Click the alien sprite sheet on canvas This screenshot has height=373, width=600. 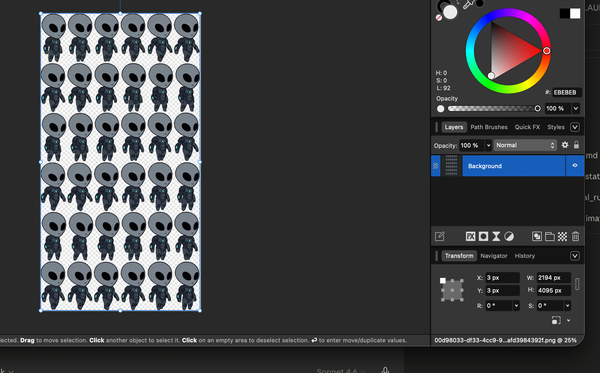pos(120,162)
